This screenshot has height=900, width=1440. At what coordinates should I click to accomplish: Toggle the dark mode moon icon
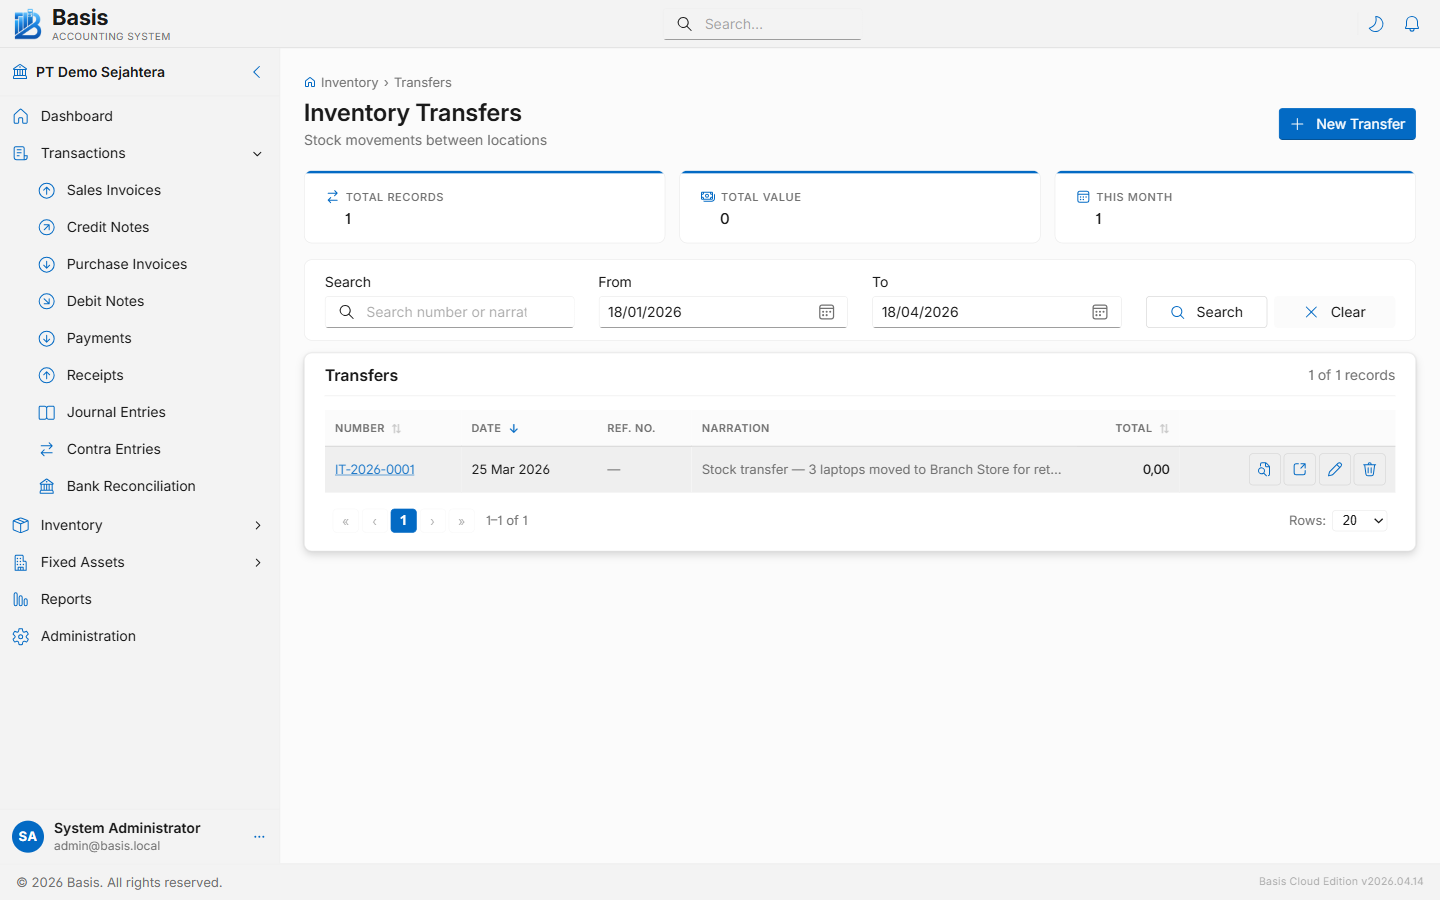1376,23
